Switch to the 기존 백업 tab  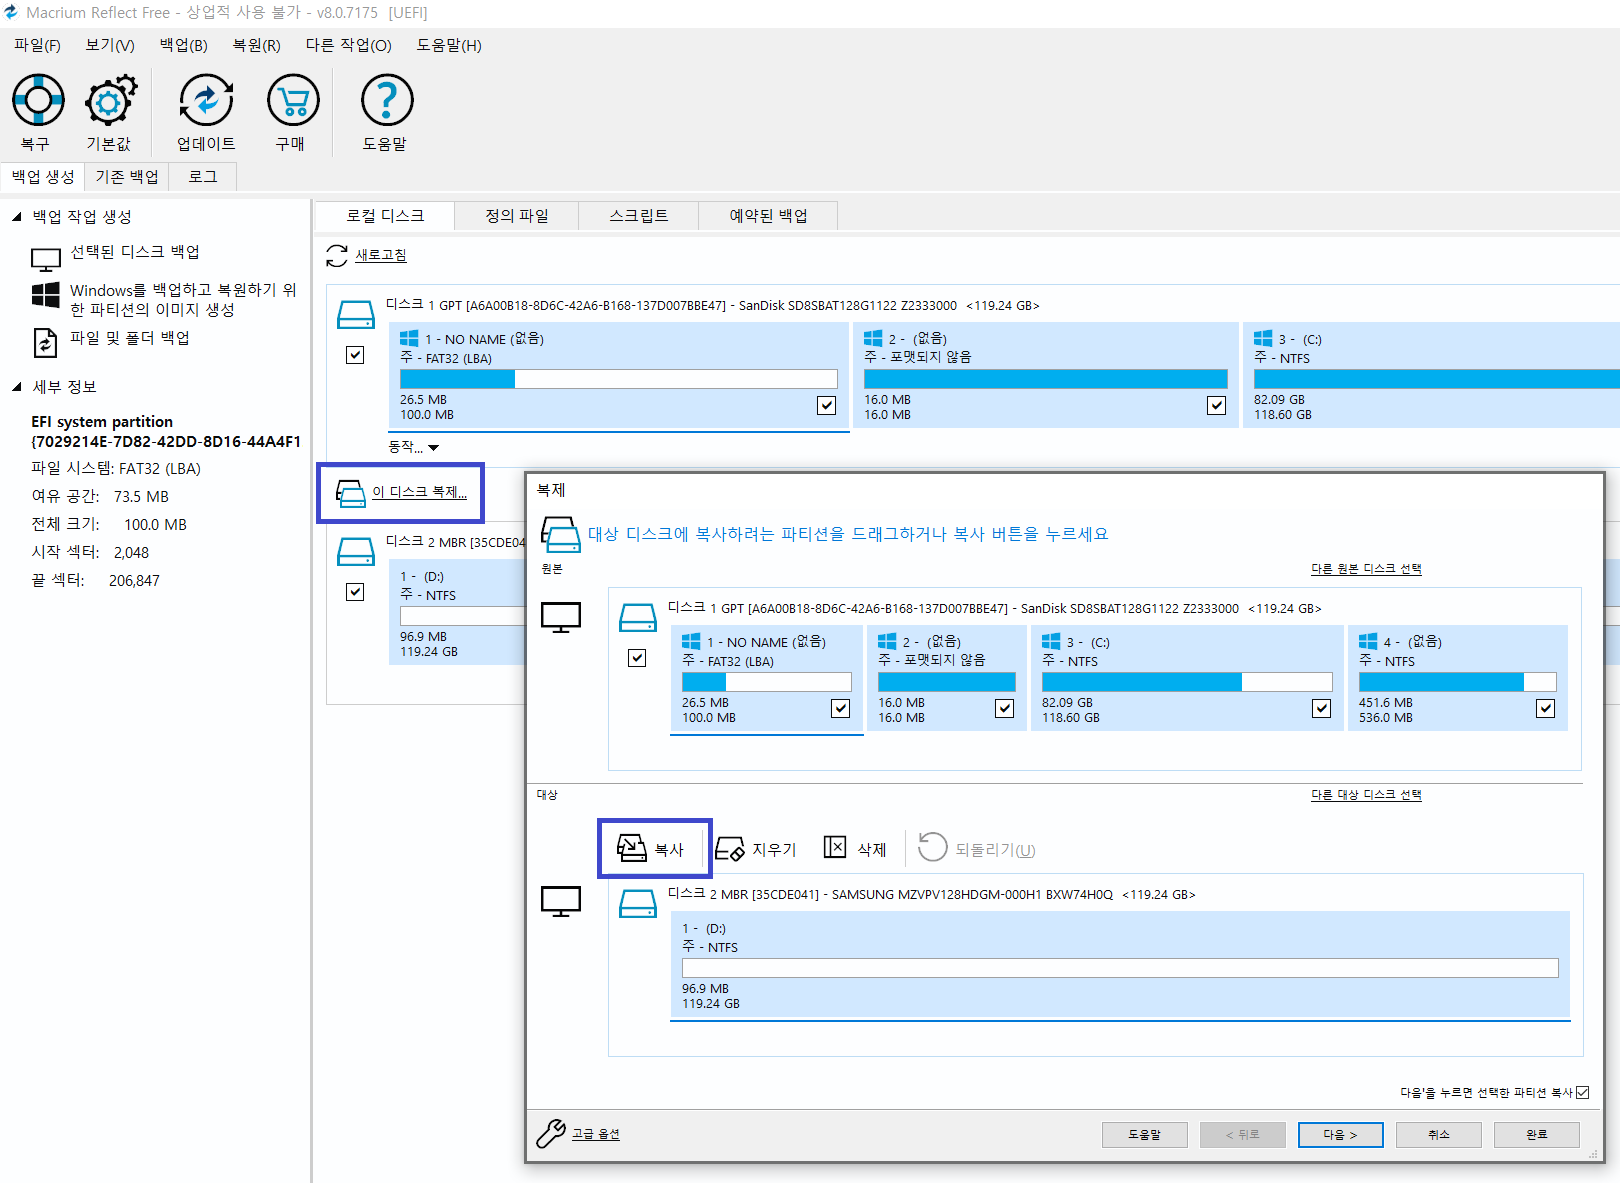(127, 177)
